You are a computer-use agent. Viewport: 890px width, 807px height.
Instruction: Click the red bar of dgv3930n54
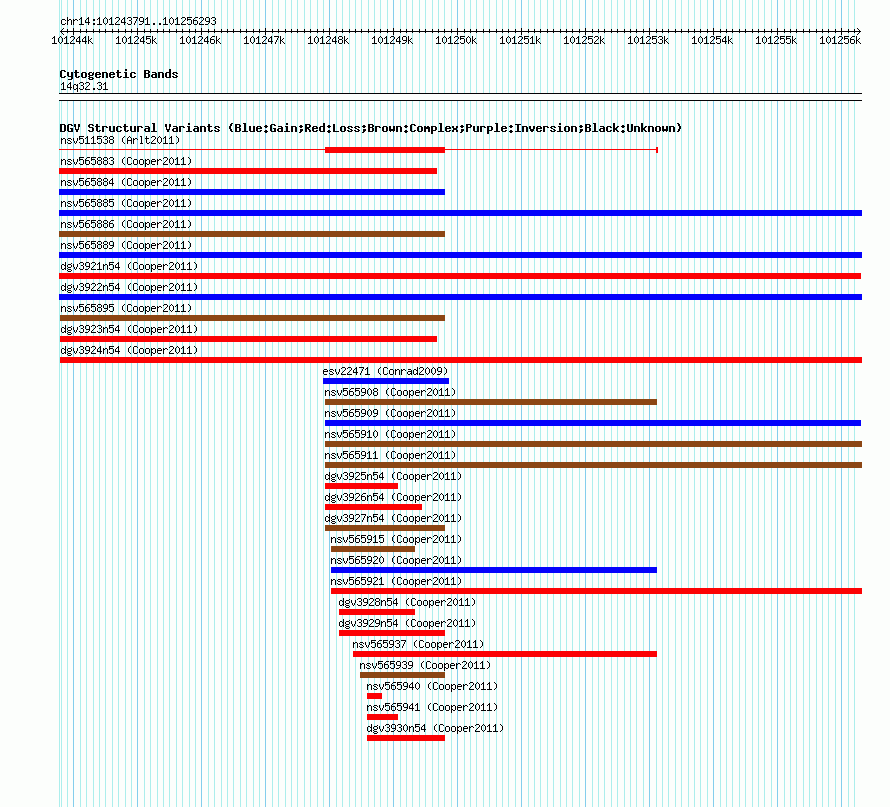(x=406, y=738)
